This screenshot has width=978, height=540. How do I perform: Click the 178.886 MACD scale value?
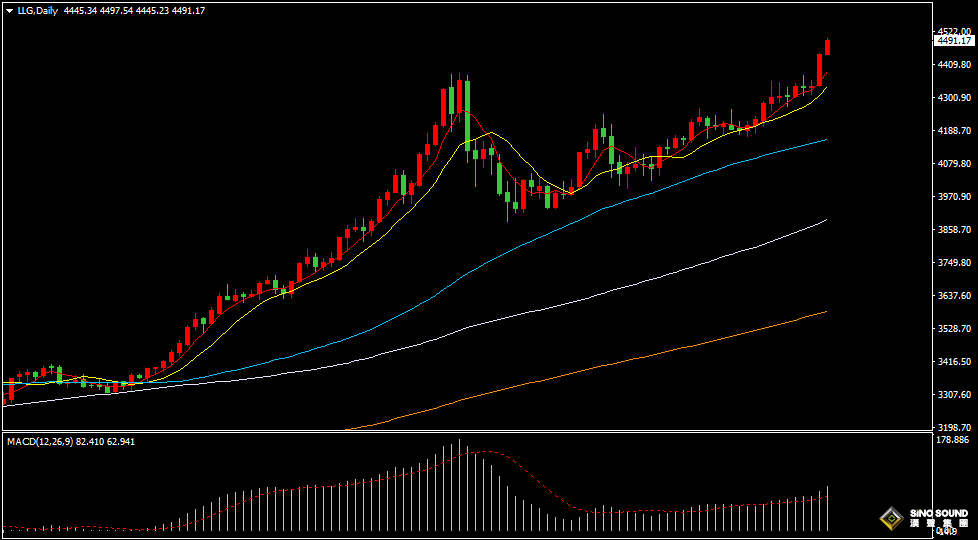(x=951, y=439)
